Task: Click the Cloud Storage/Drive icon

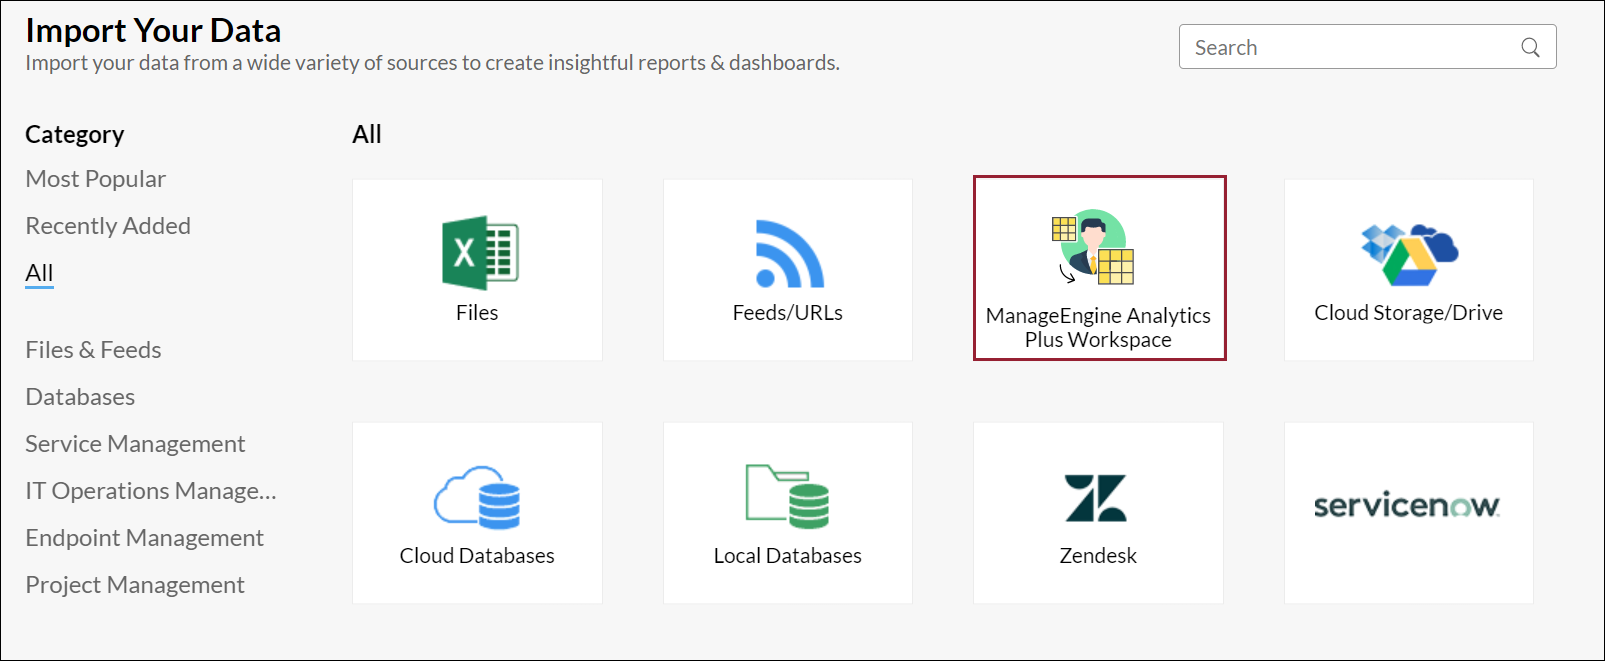Action: 1409,255
